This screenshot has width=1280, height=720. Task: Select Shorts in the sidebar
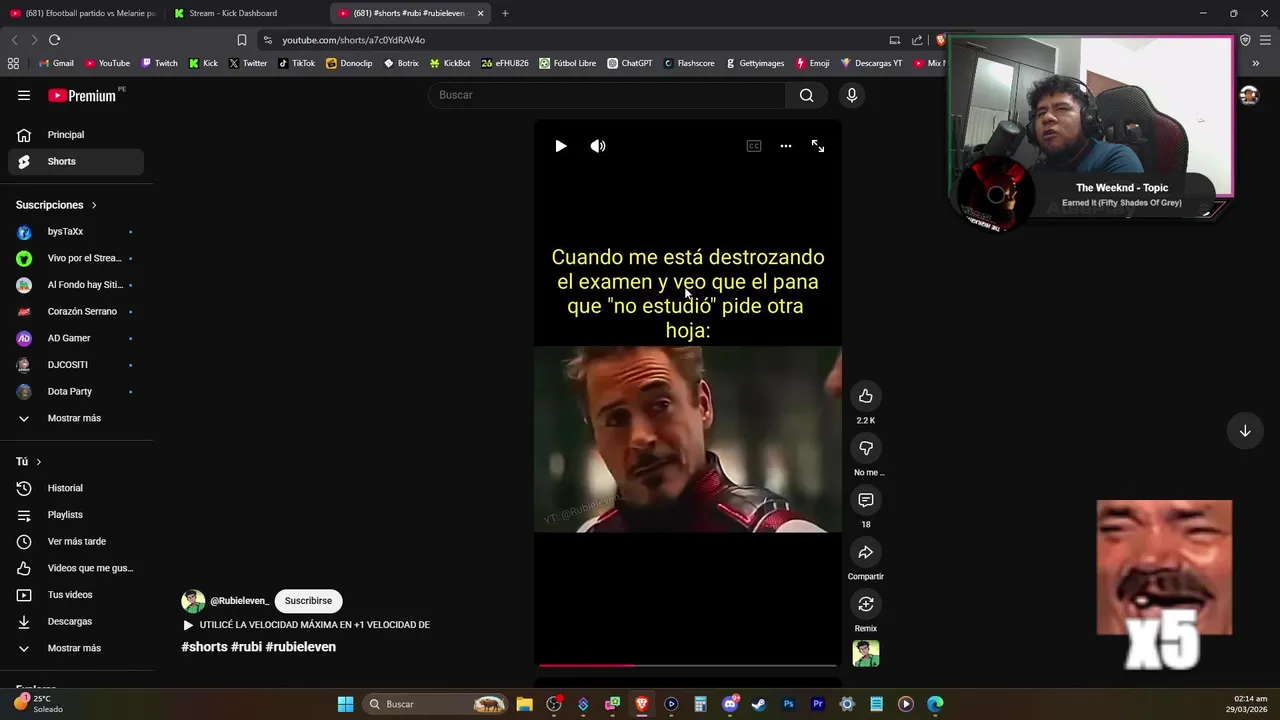pyautogui.click(x=76, y=161)
